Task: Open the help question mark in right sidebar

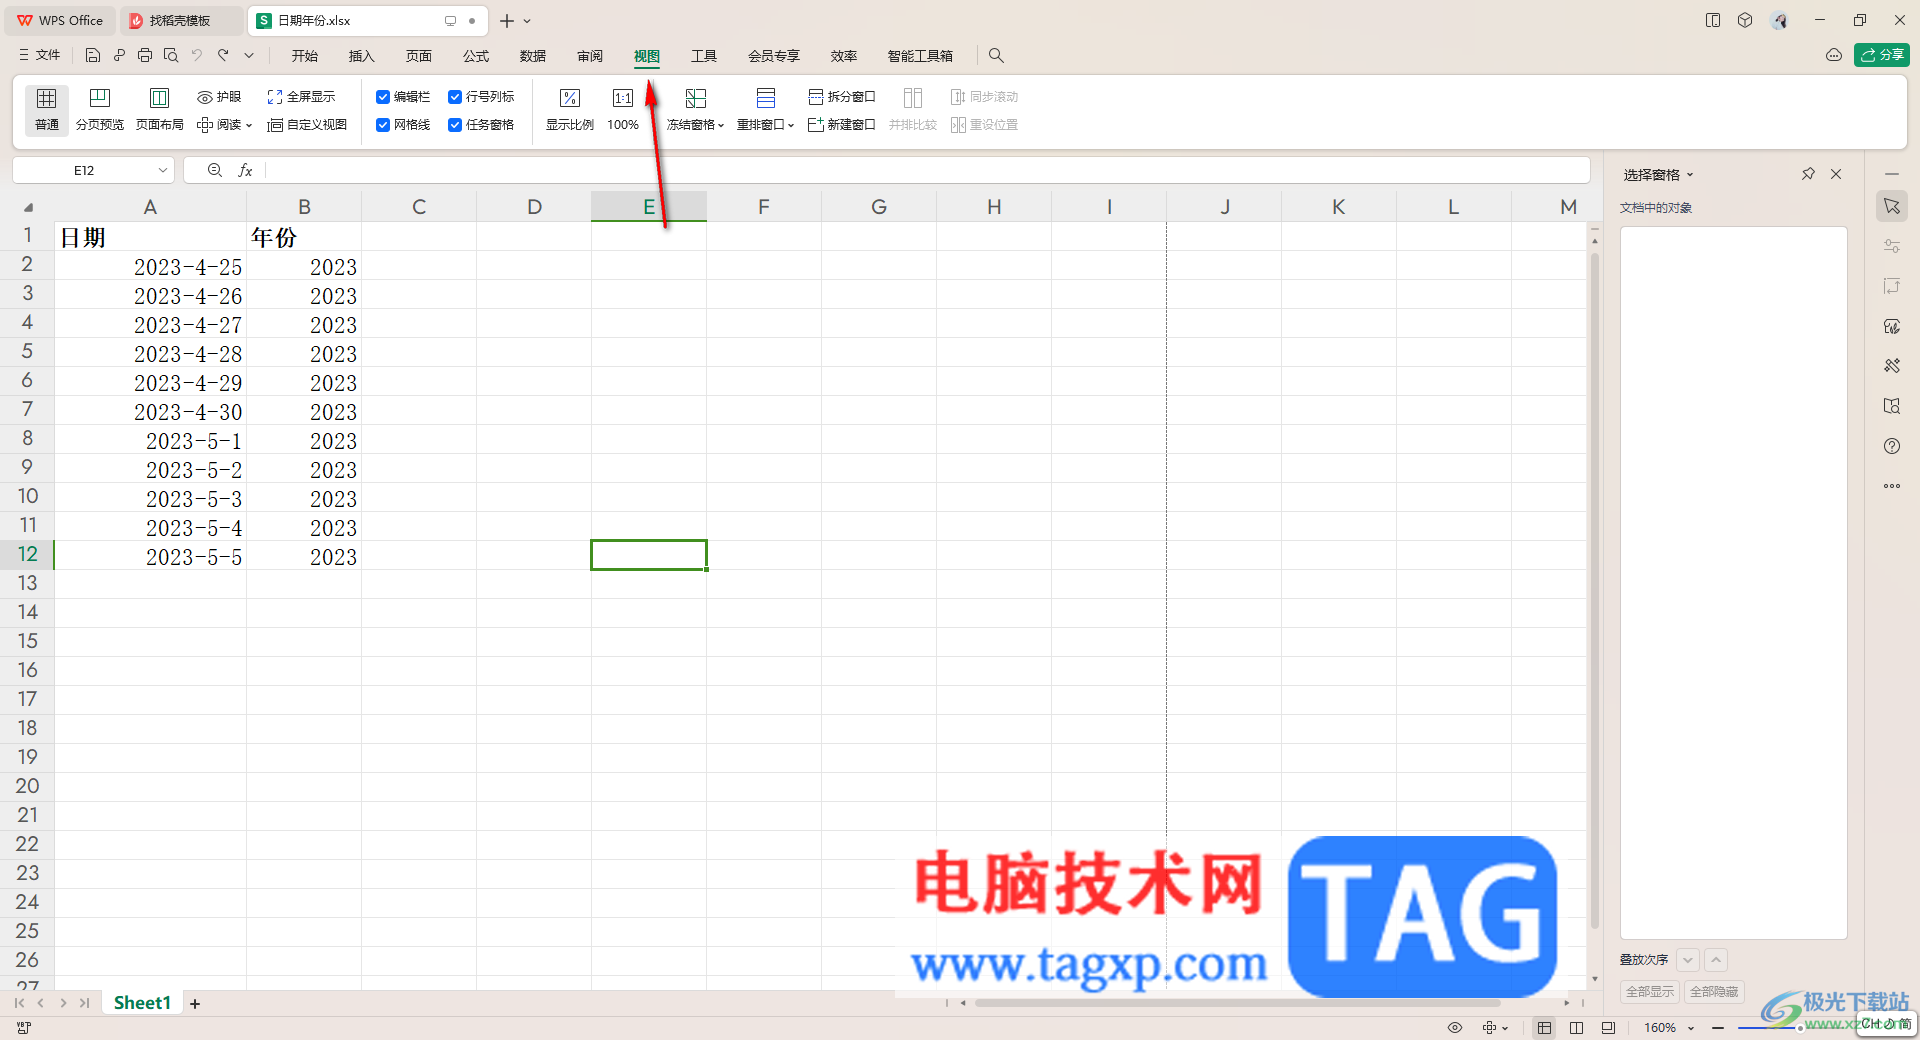Action: tap(1892, 446)
